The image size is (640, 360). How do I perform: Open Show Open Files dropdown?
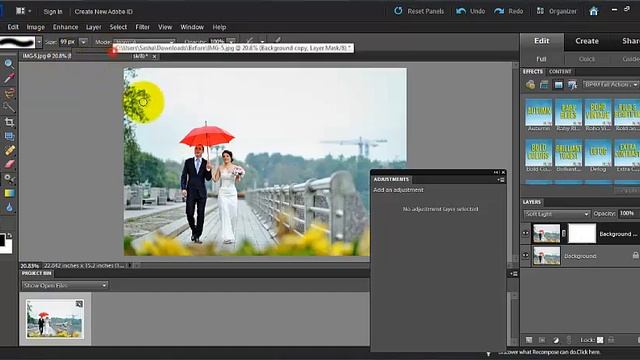click(x=65, y=285)
